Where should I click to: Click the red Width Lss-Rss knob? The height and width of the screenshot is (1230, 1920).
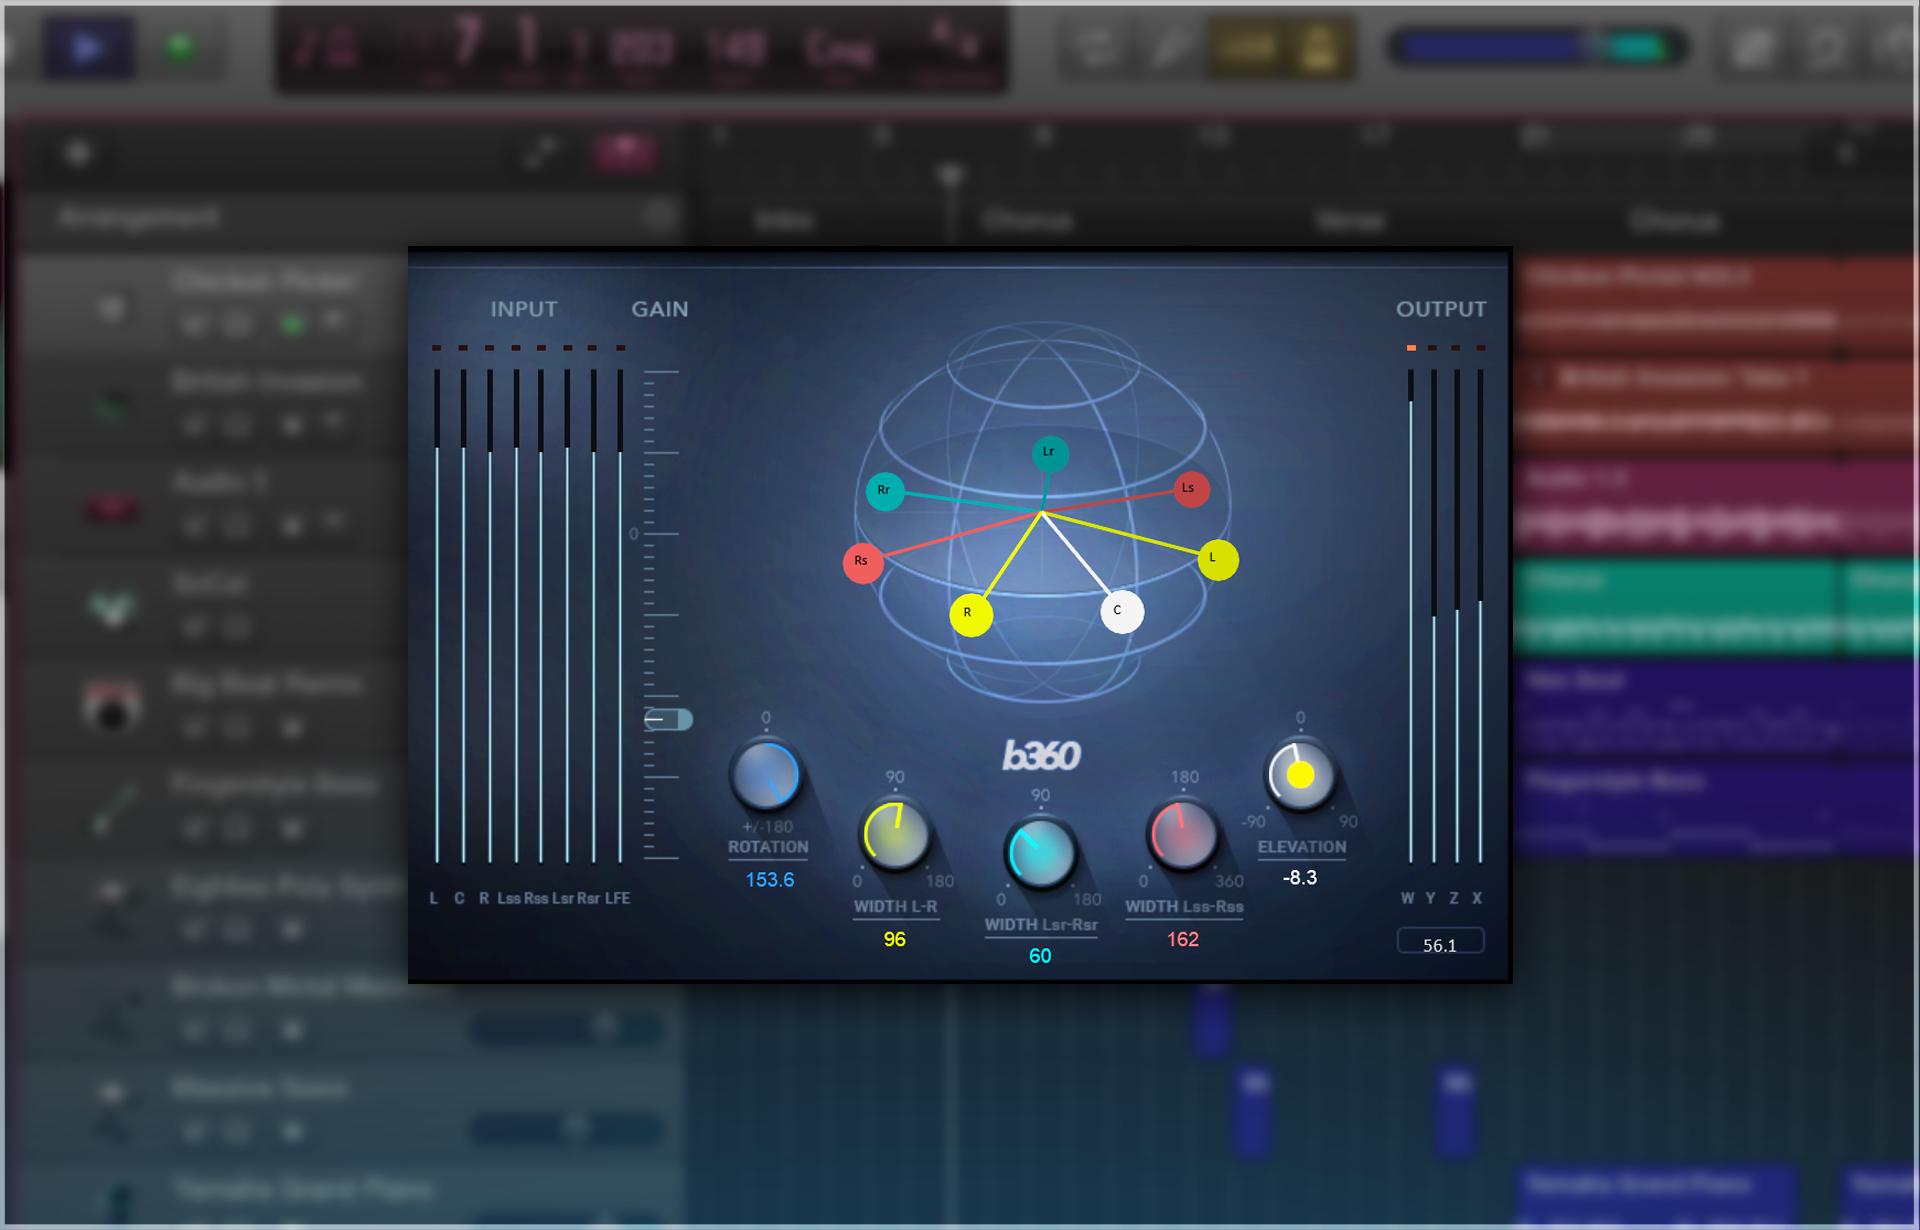[x=1184, y=834]
